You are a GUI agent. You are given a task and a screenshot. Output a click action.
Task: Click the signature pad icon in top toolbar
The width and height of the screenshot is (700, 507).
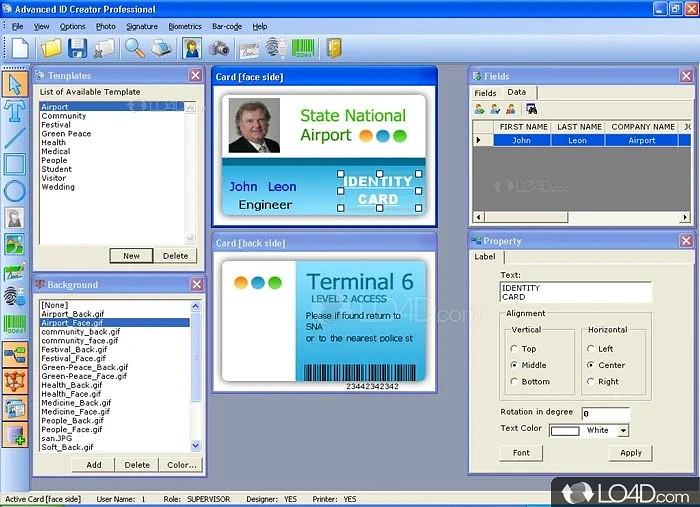coord(250,49)
